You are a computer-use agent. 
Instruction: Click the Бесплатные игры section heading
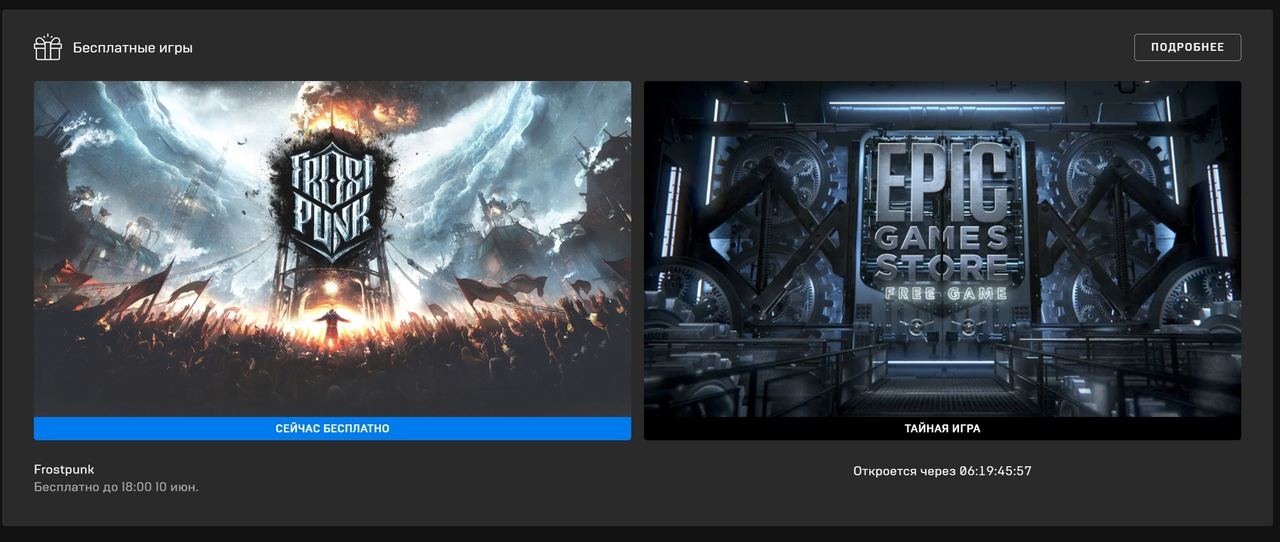[133, 47]
